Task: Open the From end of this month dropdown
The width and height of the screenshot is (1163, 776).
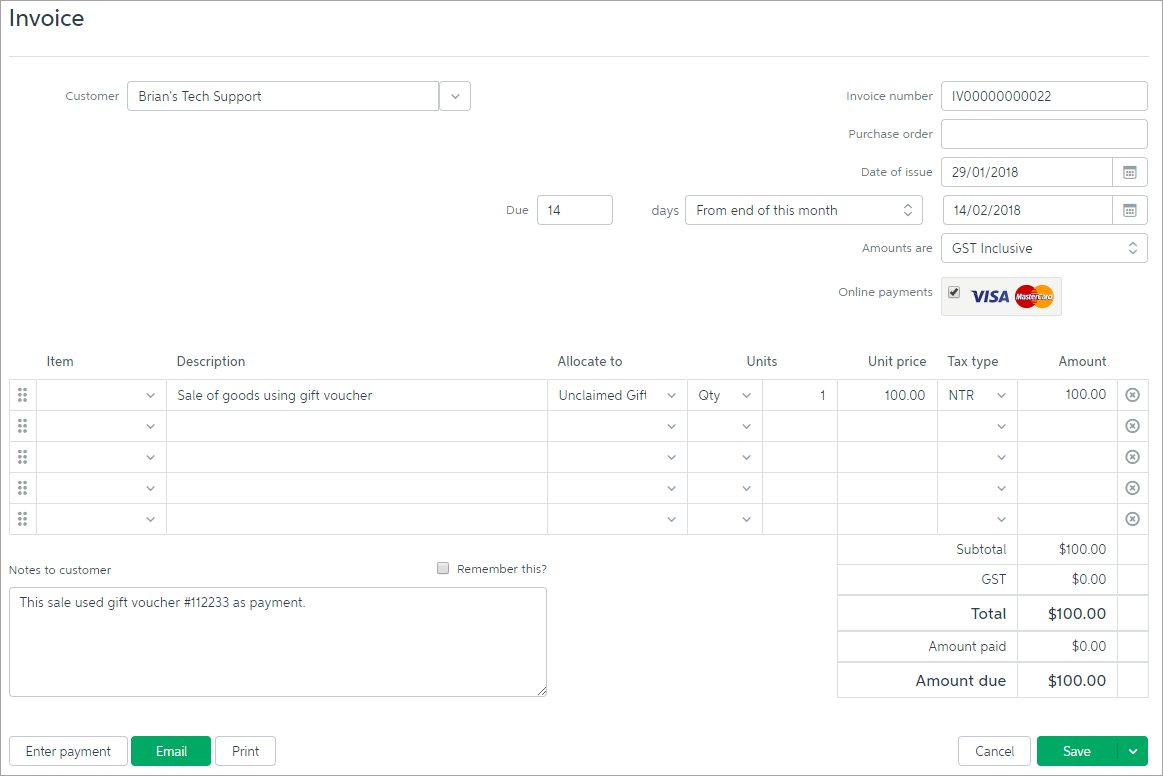Action: [804, 210]
